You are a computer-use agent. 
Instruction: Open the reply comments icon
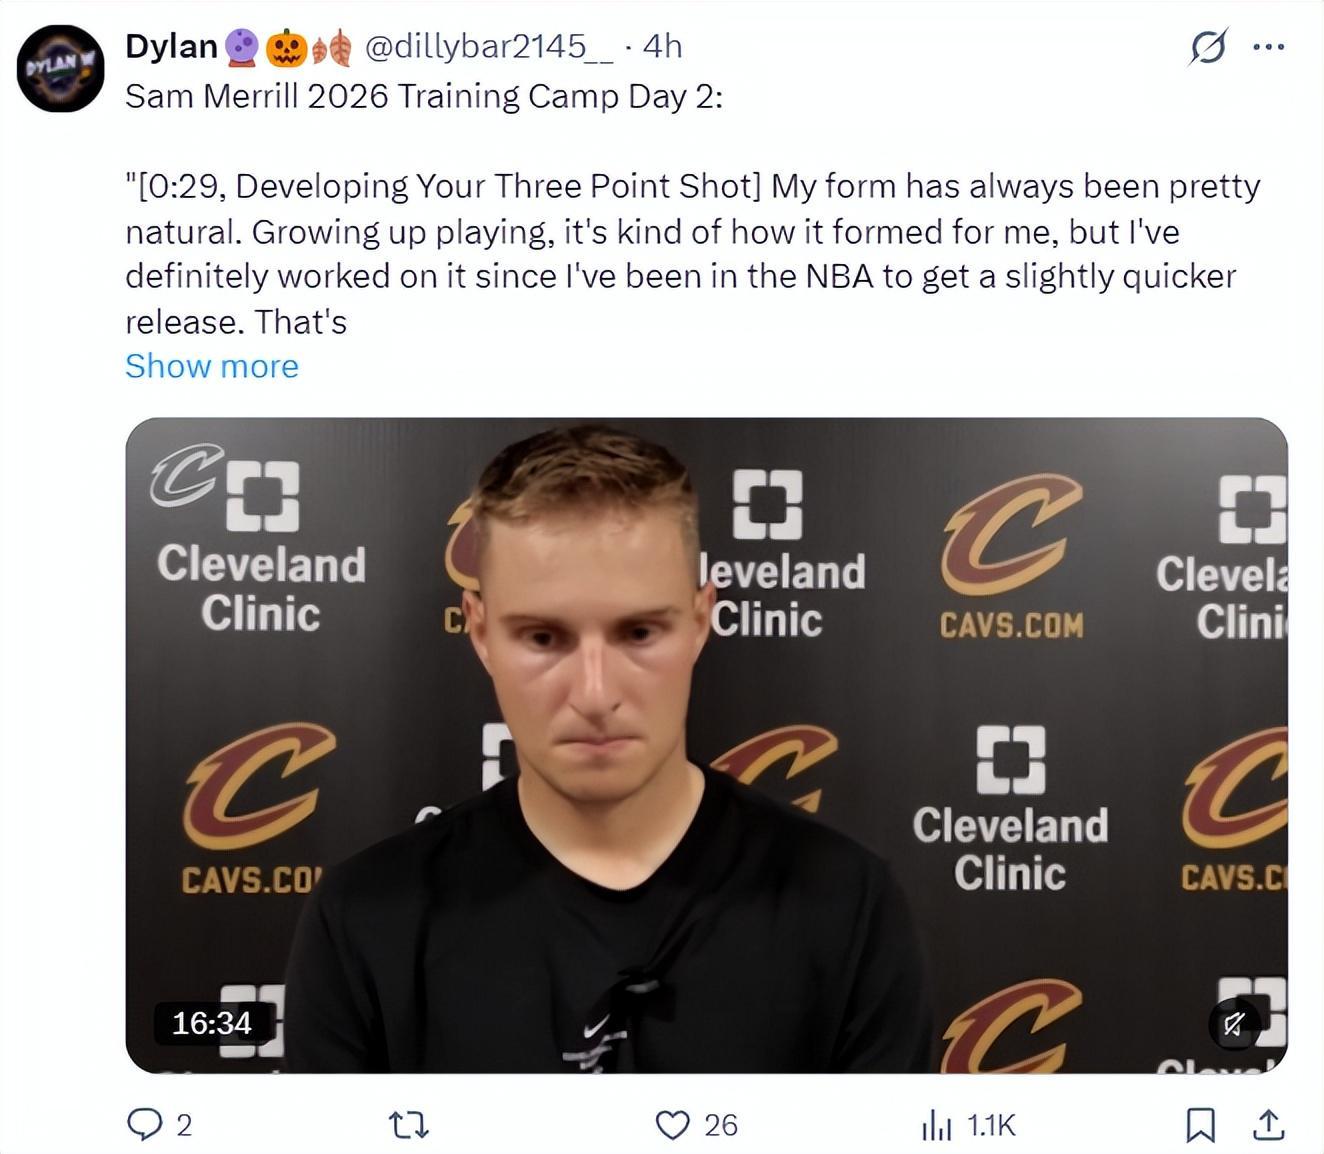(x=145, y=1125)
